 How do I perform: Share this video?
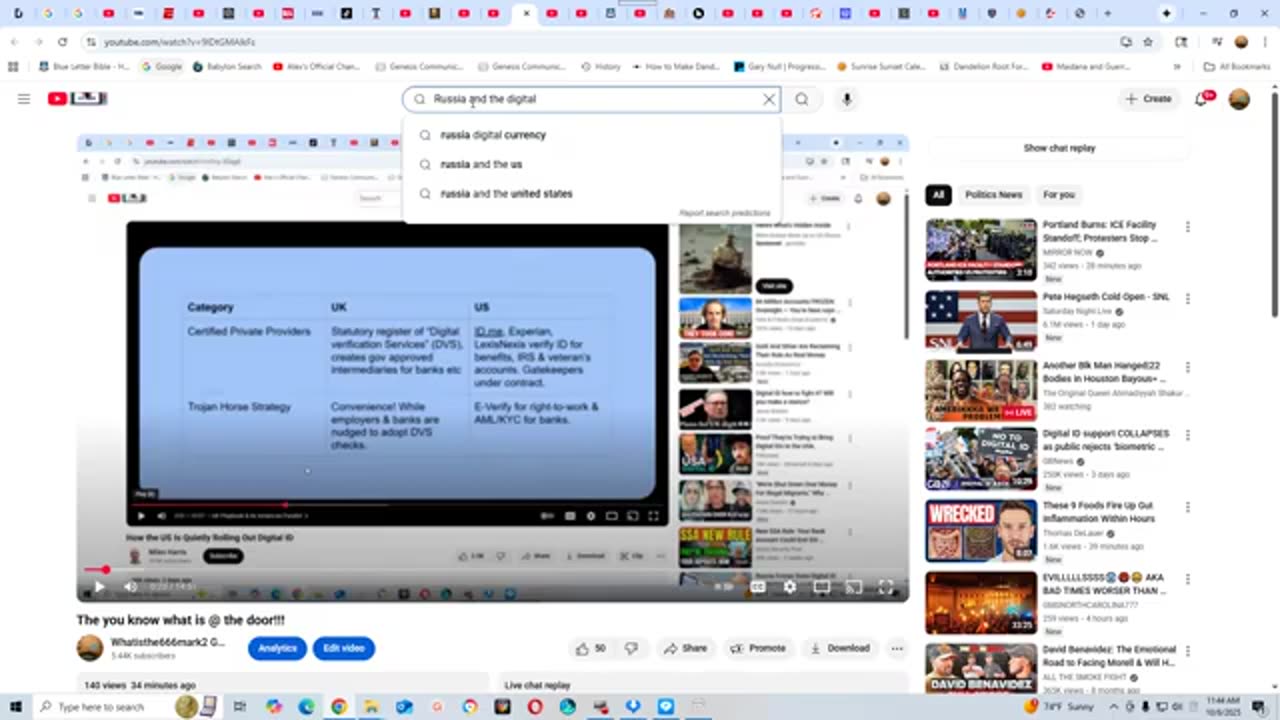pyautogui.click(x=685, y=648)
